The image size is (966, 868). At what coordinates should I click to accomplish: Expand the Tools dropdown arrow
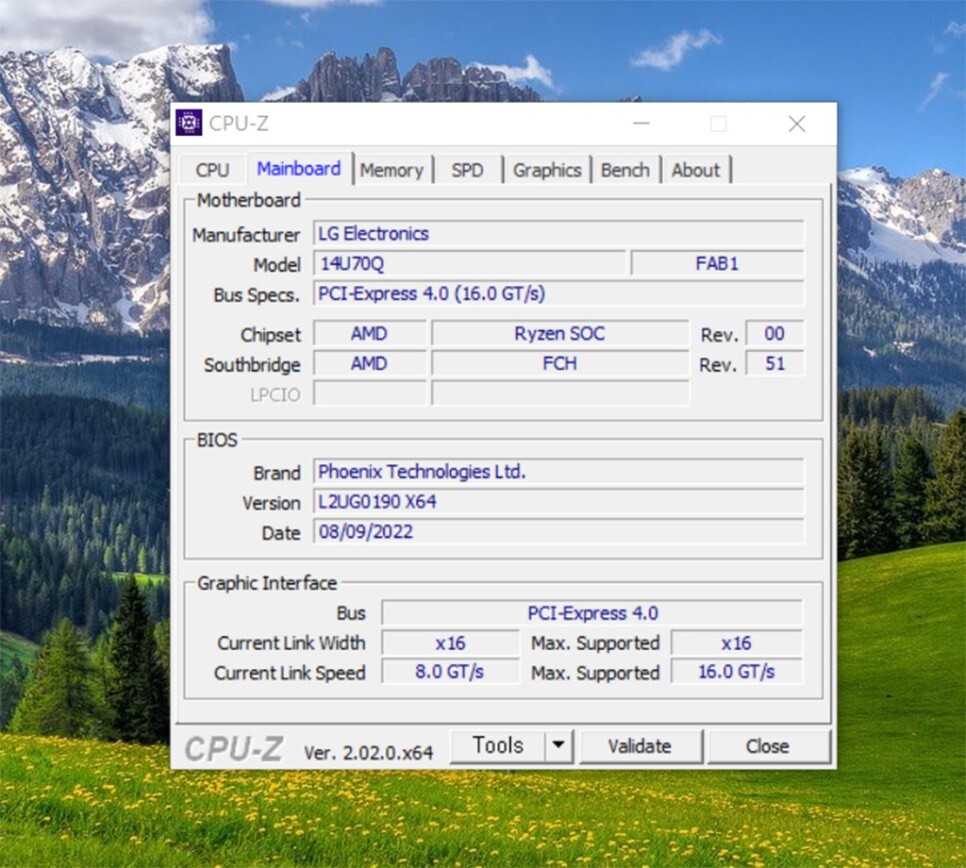[559, 746]
